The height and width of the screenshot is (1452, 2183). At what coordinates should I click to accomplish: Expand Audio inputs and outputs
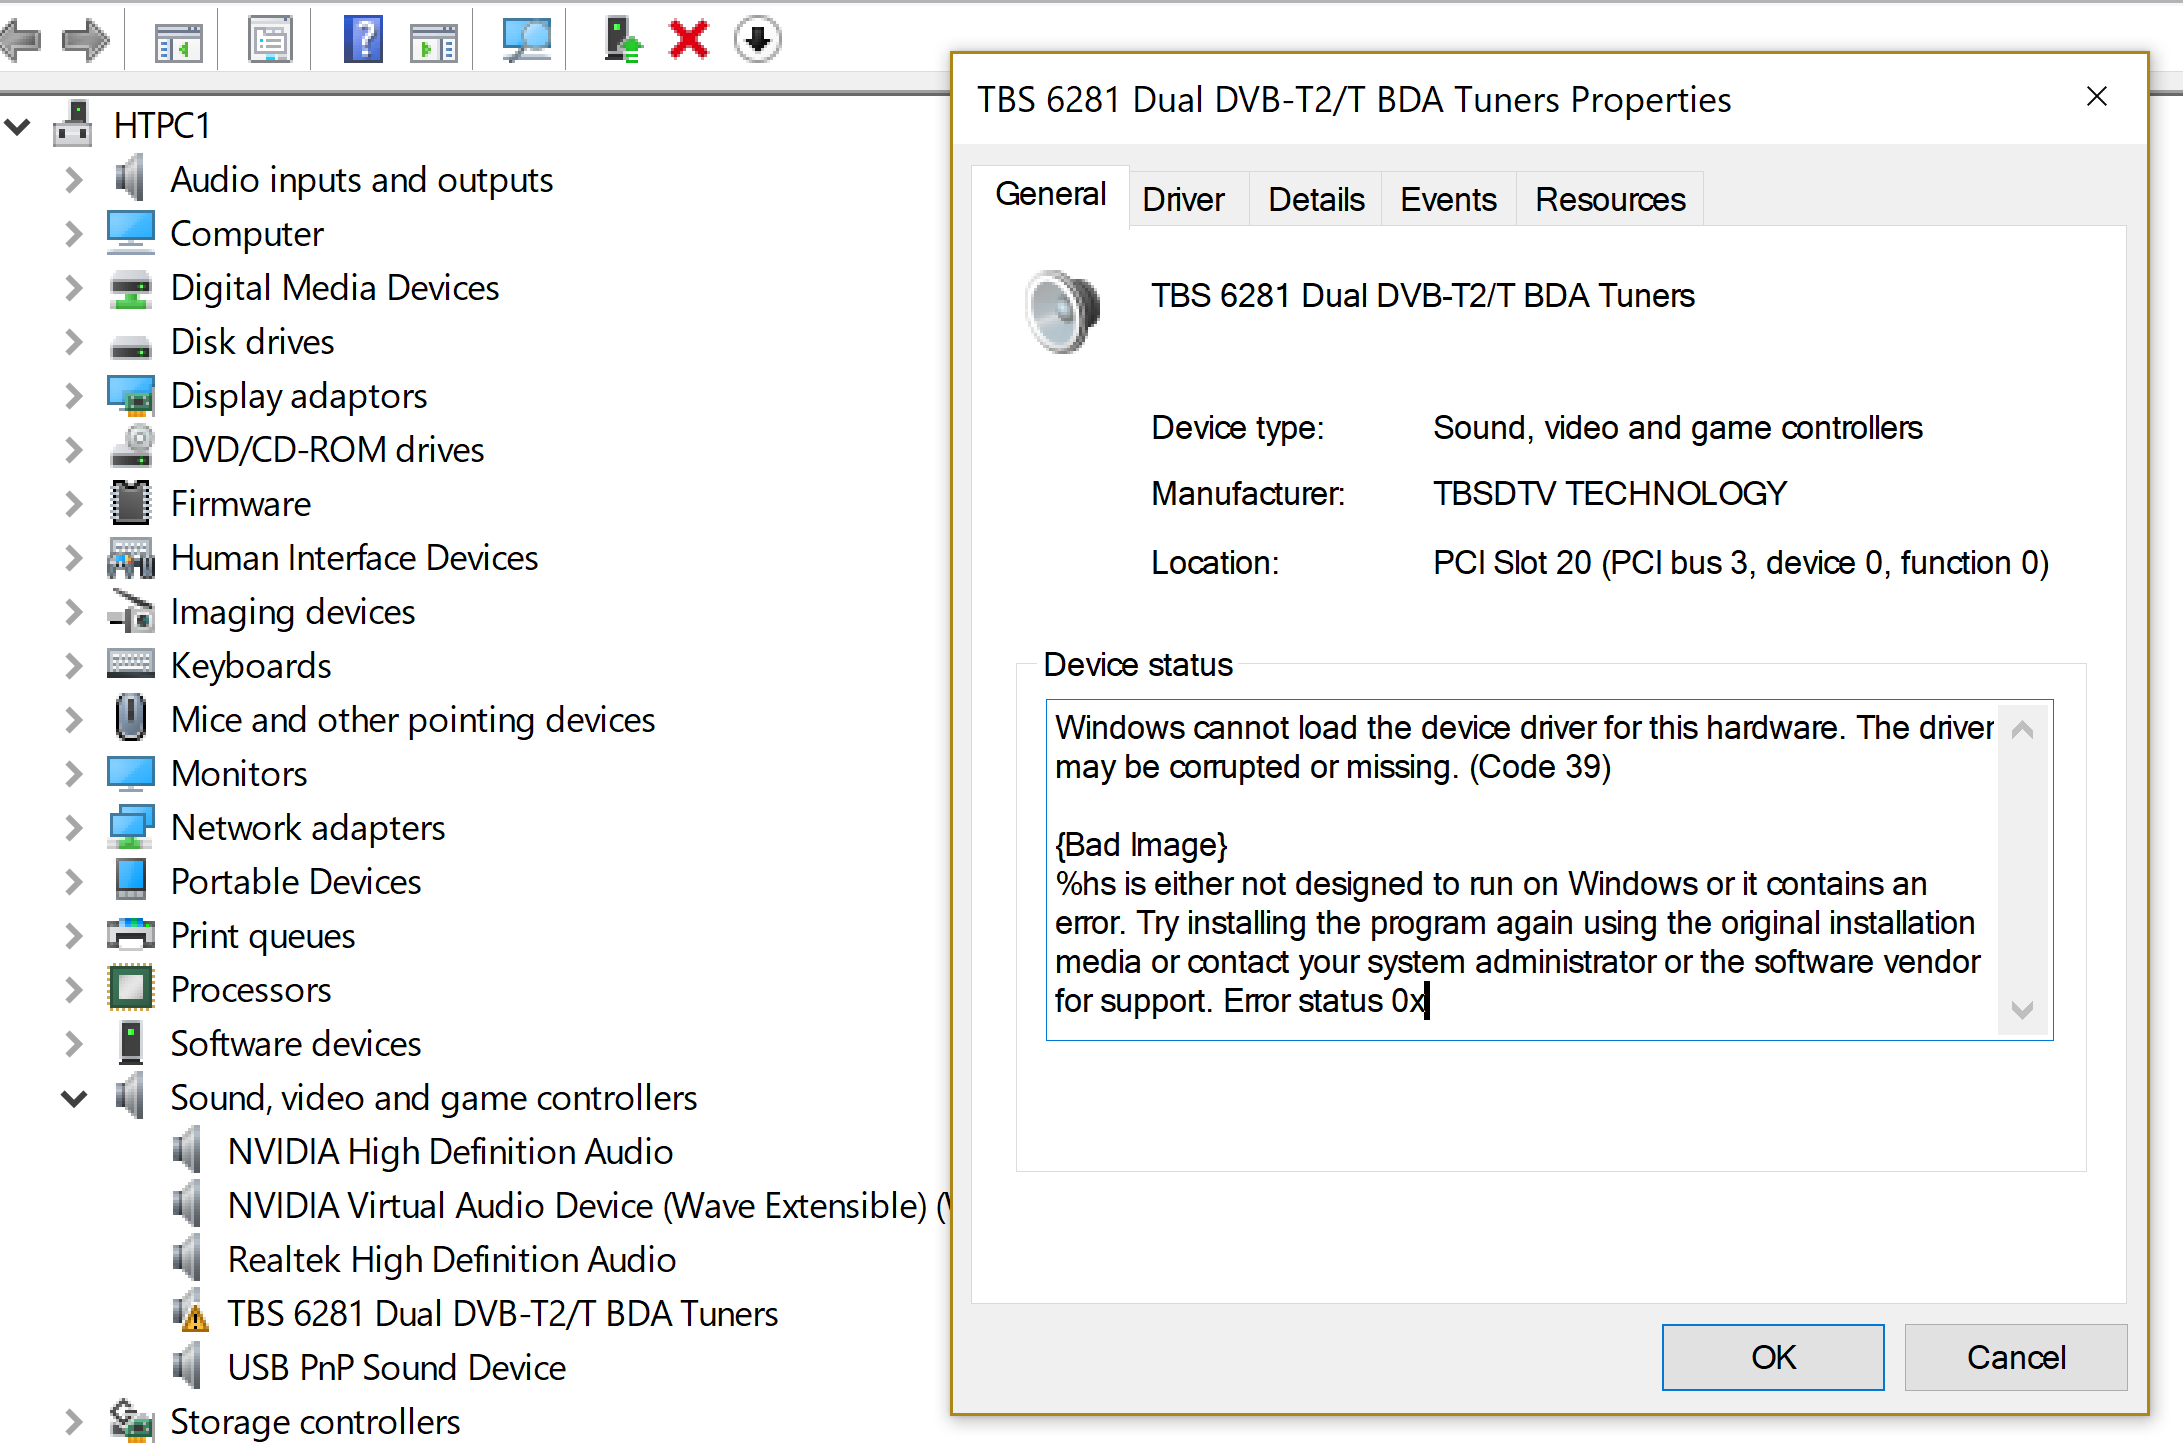coord(74,180)
